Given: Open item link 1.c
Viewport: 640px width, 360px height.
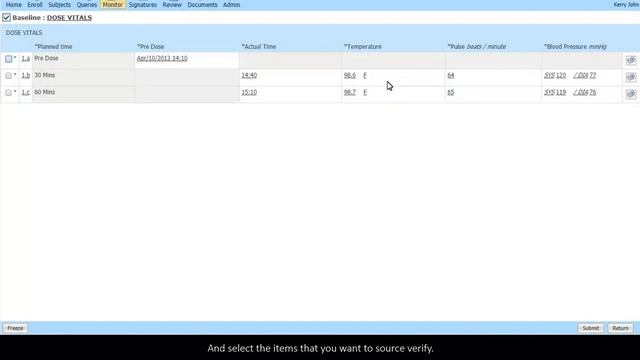Looking at the screenshot, I should 26,93.
